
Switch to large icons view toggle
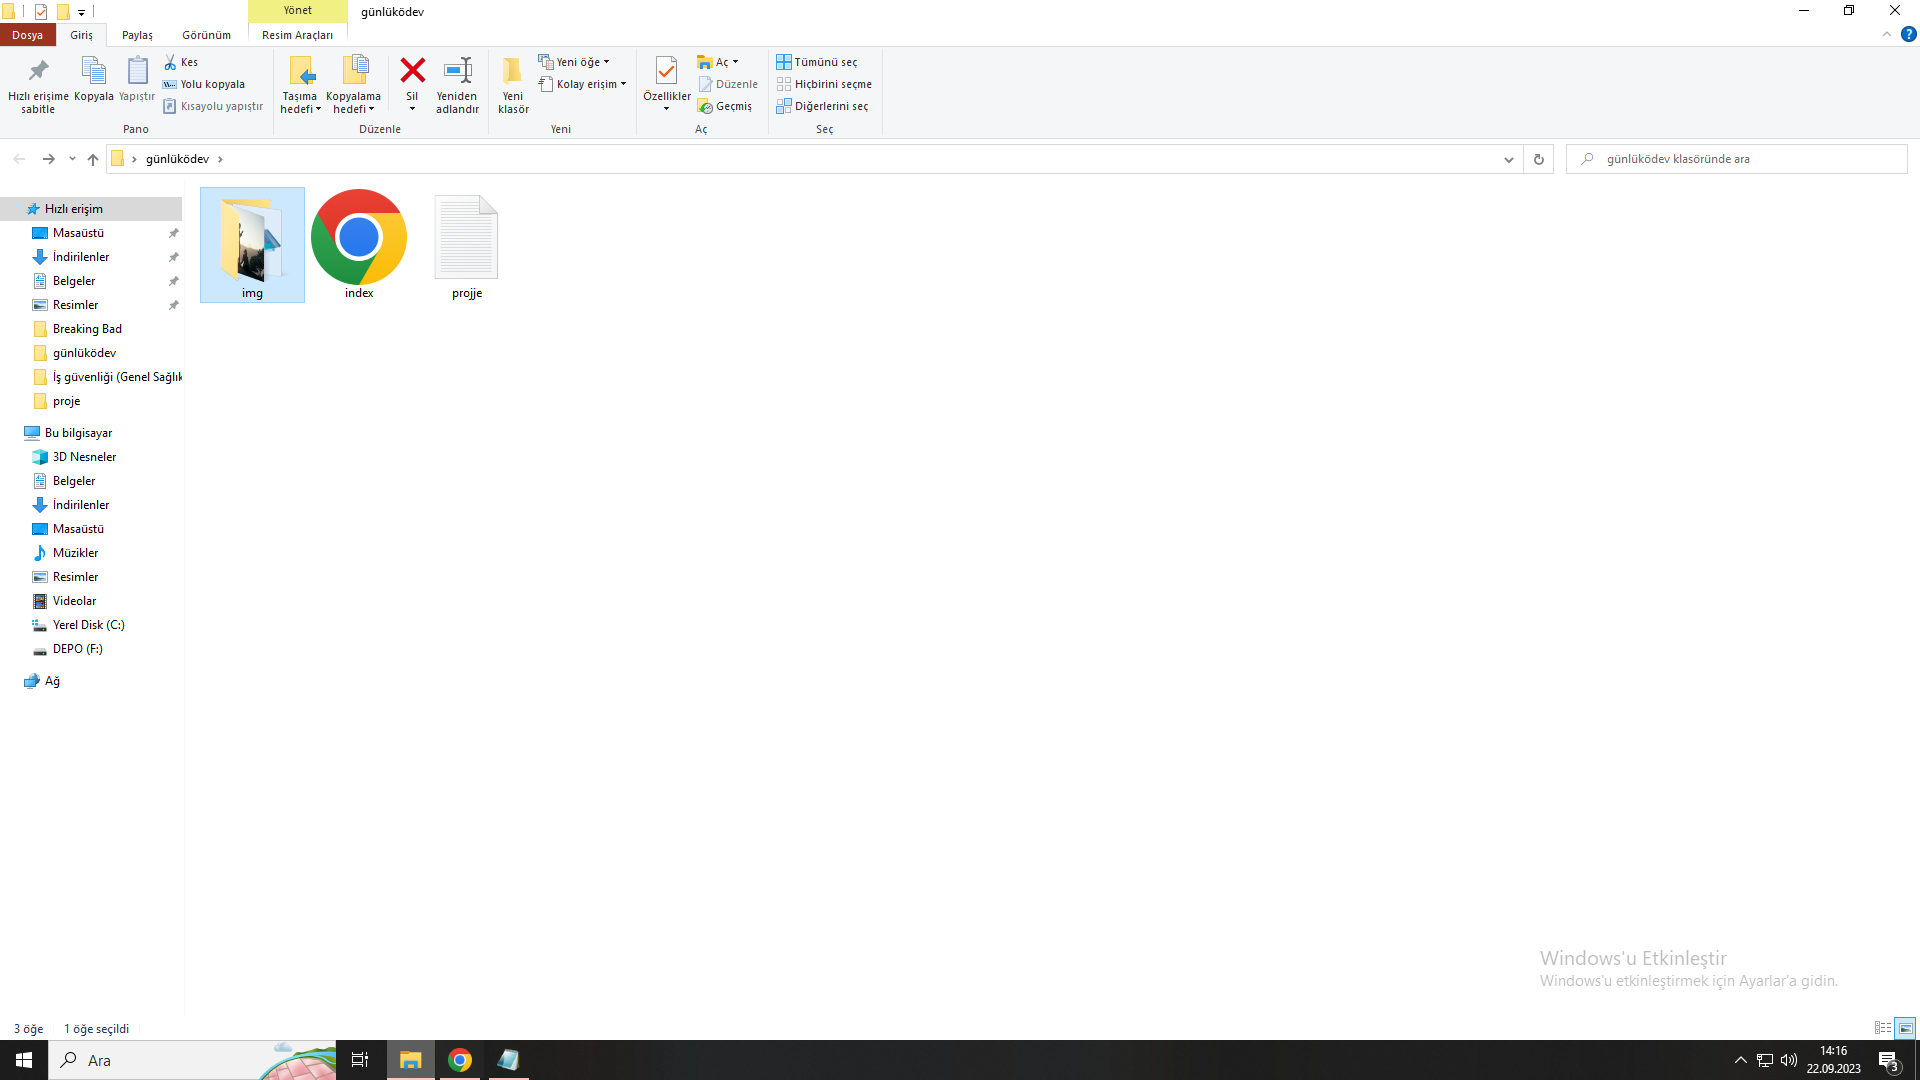(1905, 1028)
